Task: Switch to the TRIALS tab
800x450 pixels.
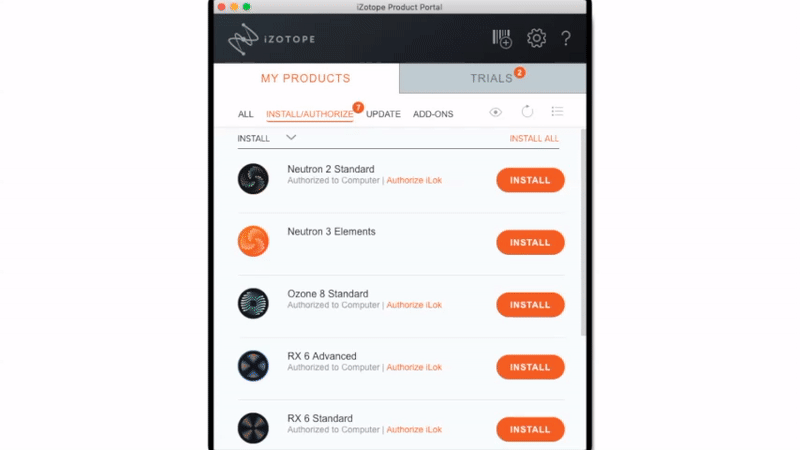Action: coord(492,78)
